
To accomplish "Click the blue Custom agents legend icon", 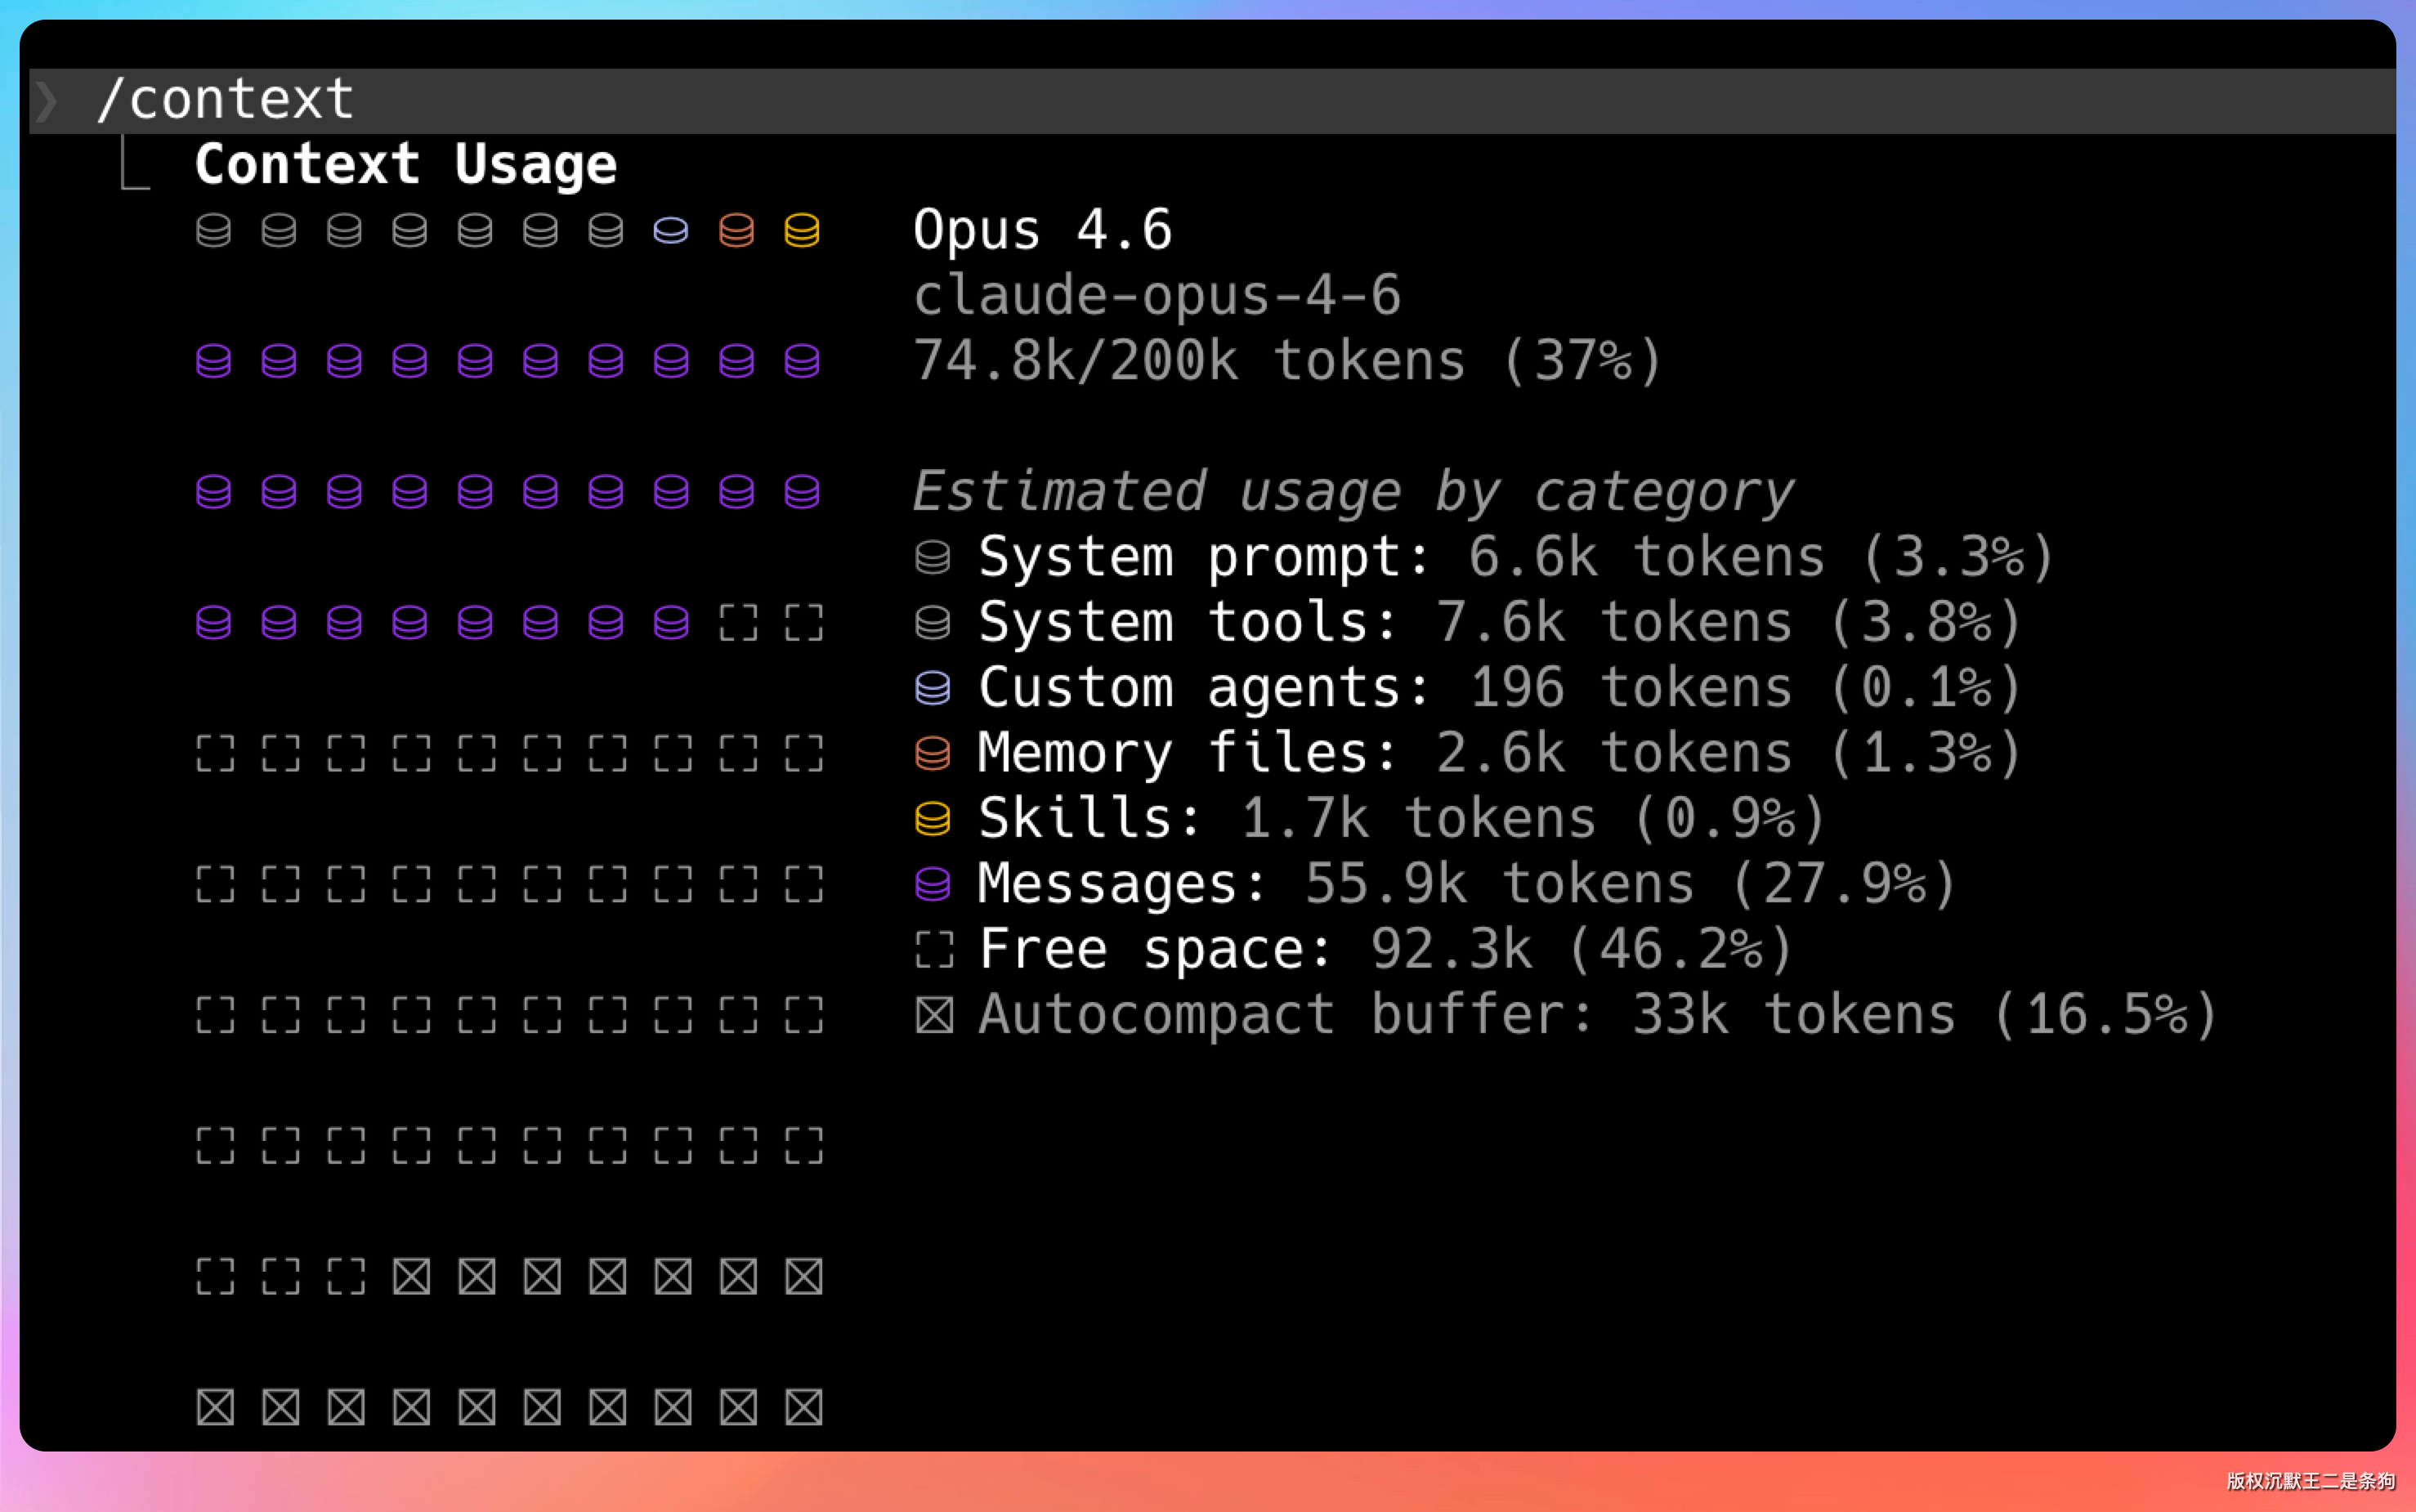I will (x=932, y=688).
